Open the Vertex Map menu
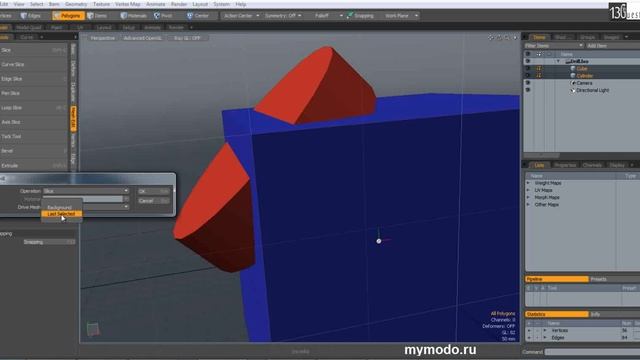The height and width of the screenshot is (360, 640). coord(127,4)
